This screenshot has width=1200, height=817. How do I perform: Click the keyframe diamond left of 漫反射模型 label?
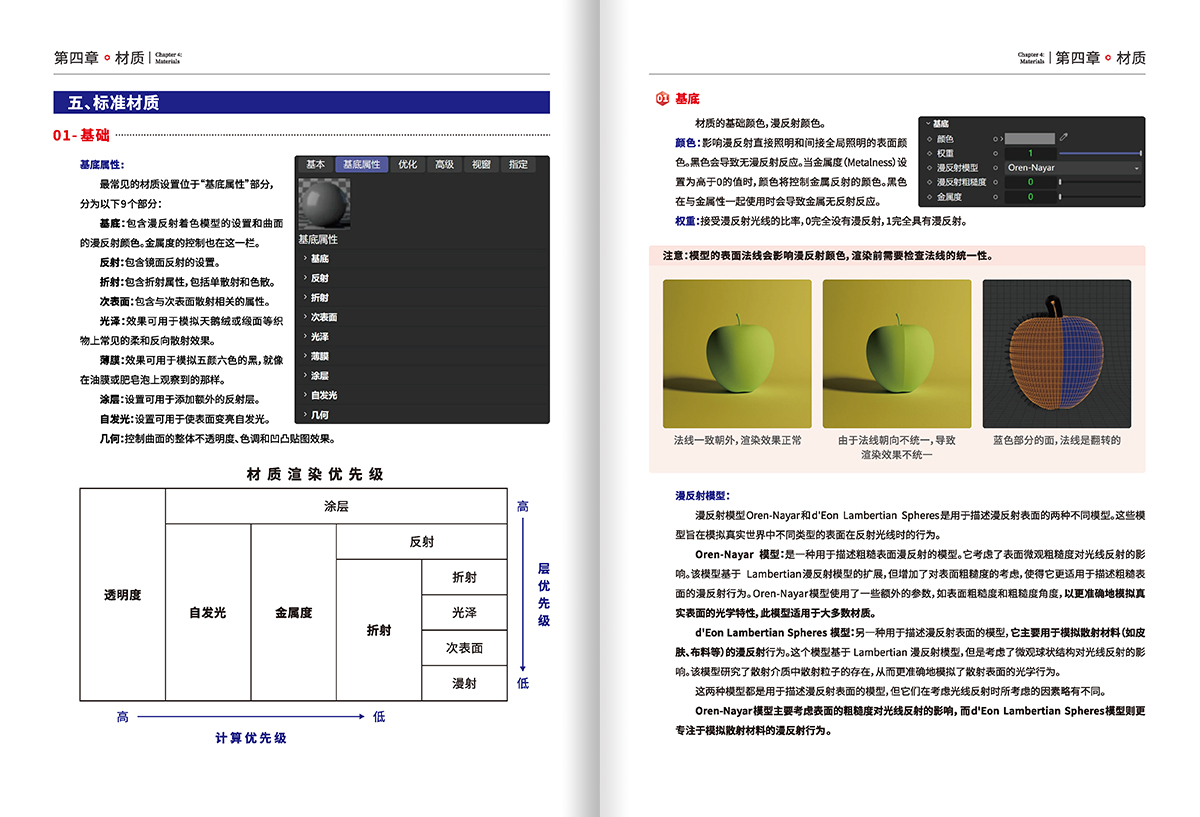pos(930,168)
